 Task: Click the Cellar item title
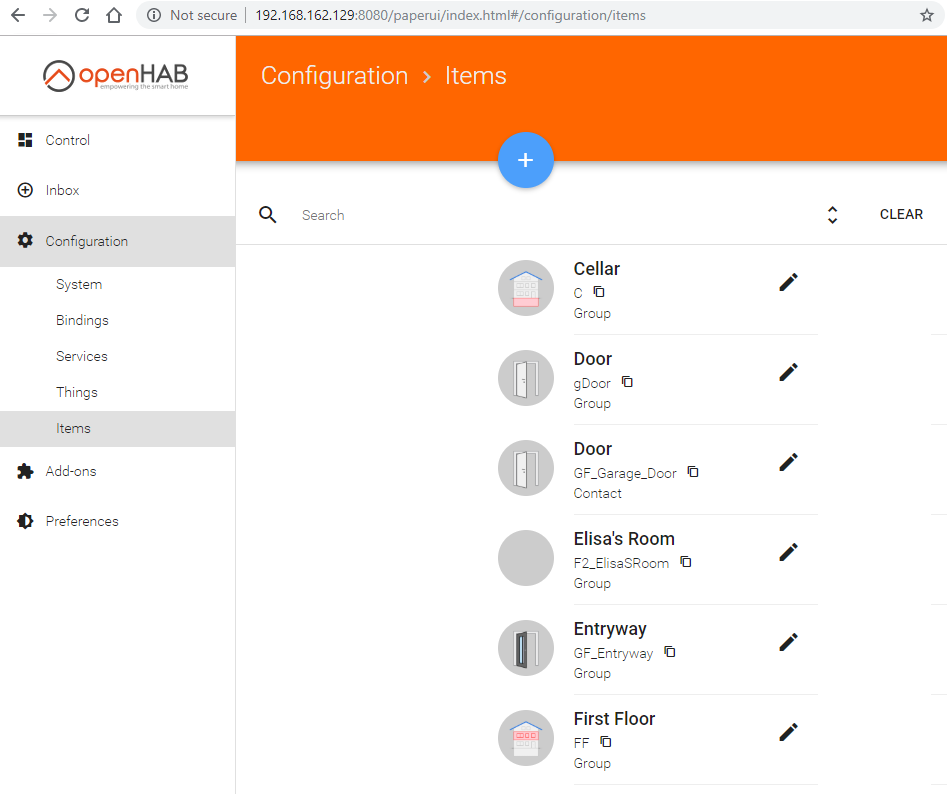point(597,269)
